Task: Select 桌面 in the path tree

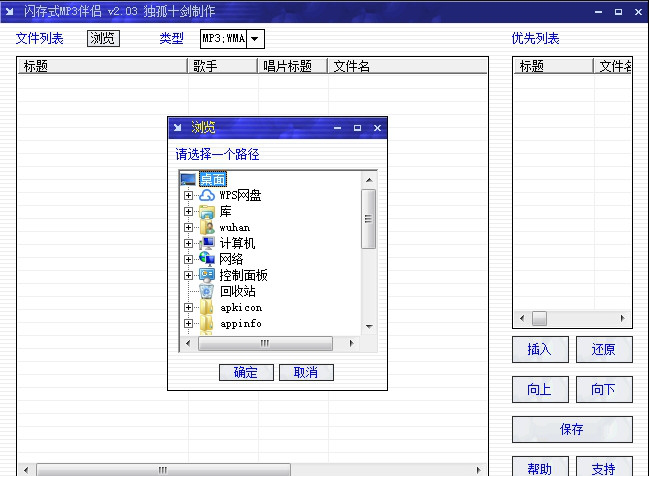Action: pos(213,179)
